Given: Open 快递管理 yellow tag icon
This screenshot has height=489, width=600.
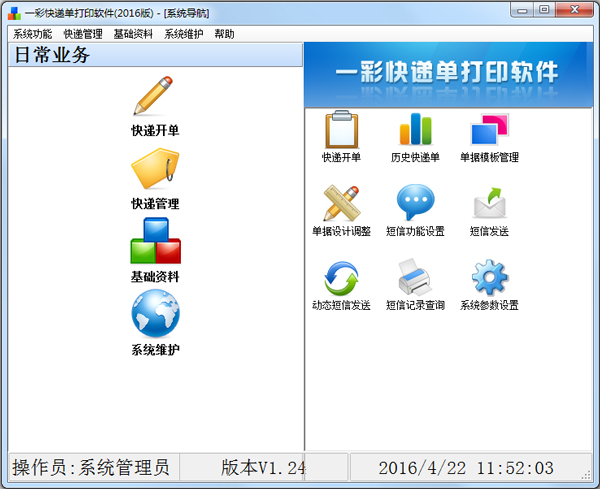Looking at the screenshot, I should (x=155, y=170).
